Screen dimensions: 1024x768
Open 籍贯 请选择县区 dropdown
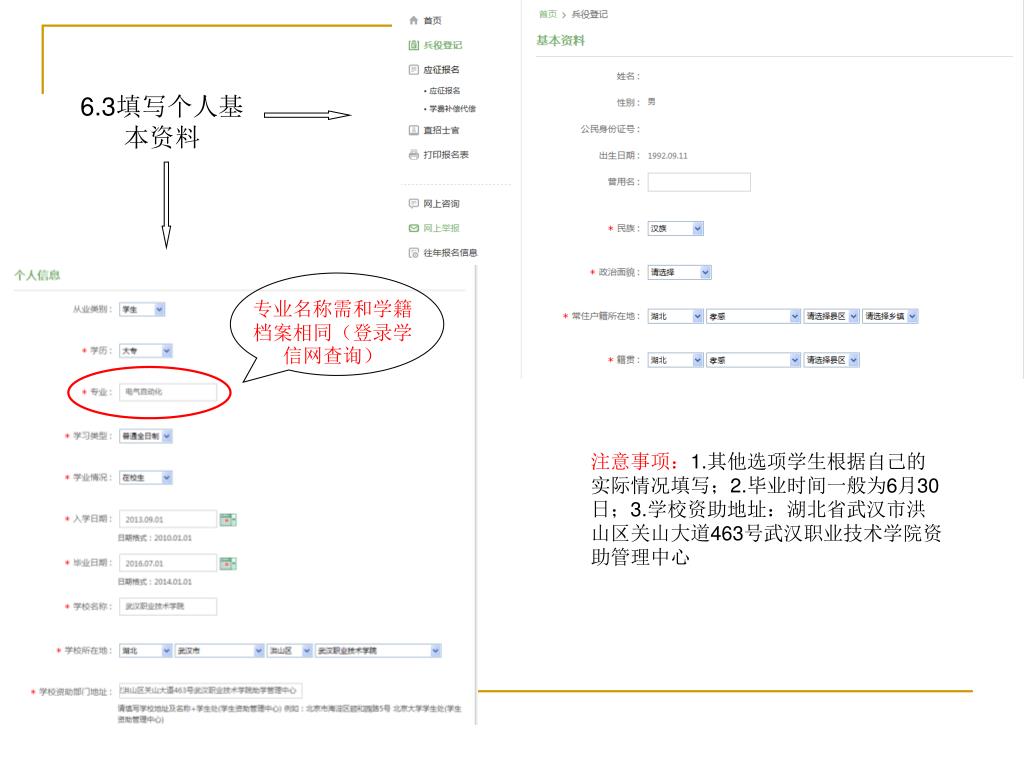[831, 360]
